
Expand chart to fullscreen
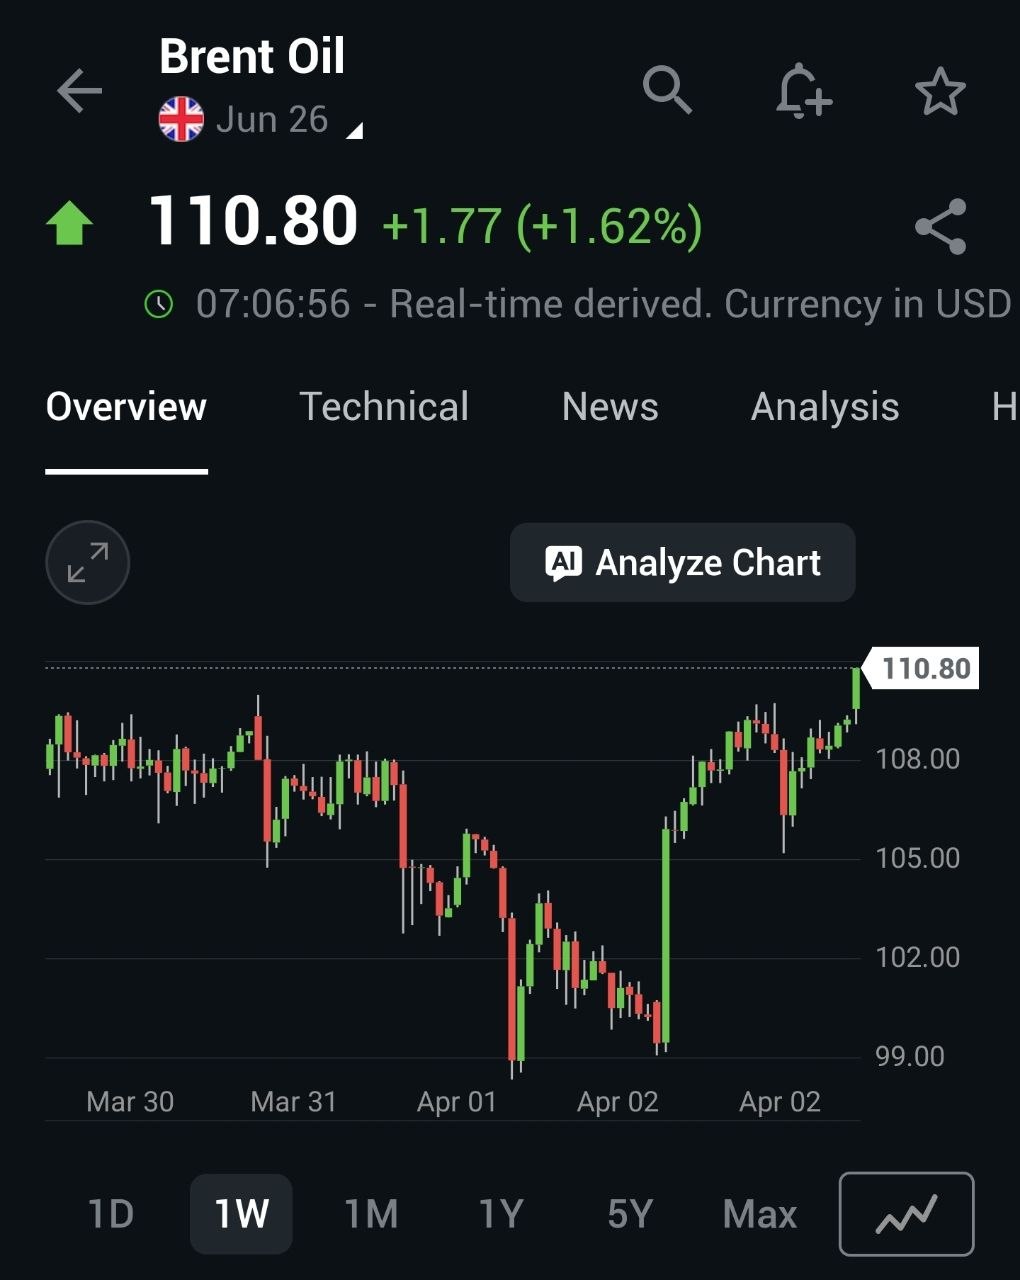88,562
